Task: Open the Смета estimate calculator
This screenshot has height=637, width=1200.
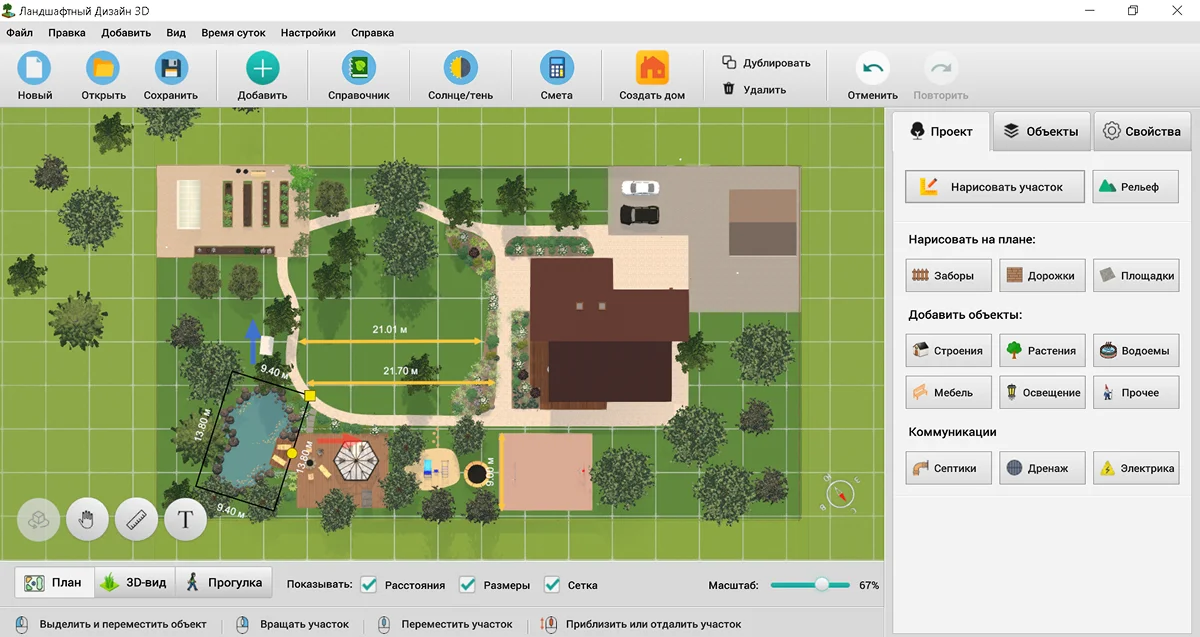Action: [556, 70]
